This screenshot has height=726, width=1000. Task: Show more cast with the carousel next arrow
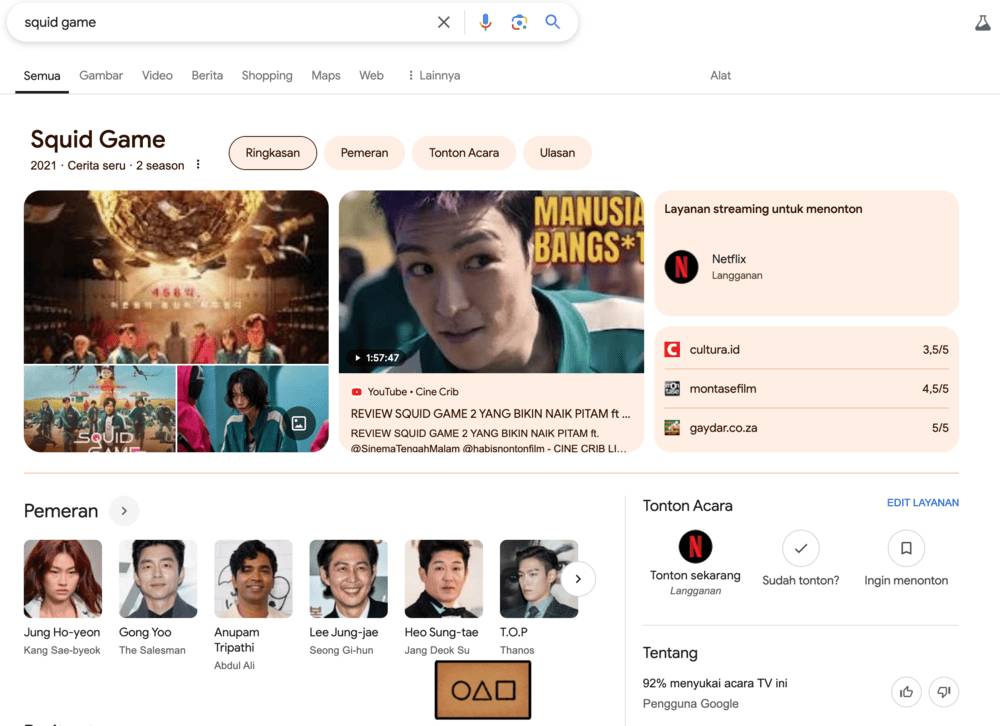tap(578, 579)
